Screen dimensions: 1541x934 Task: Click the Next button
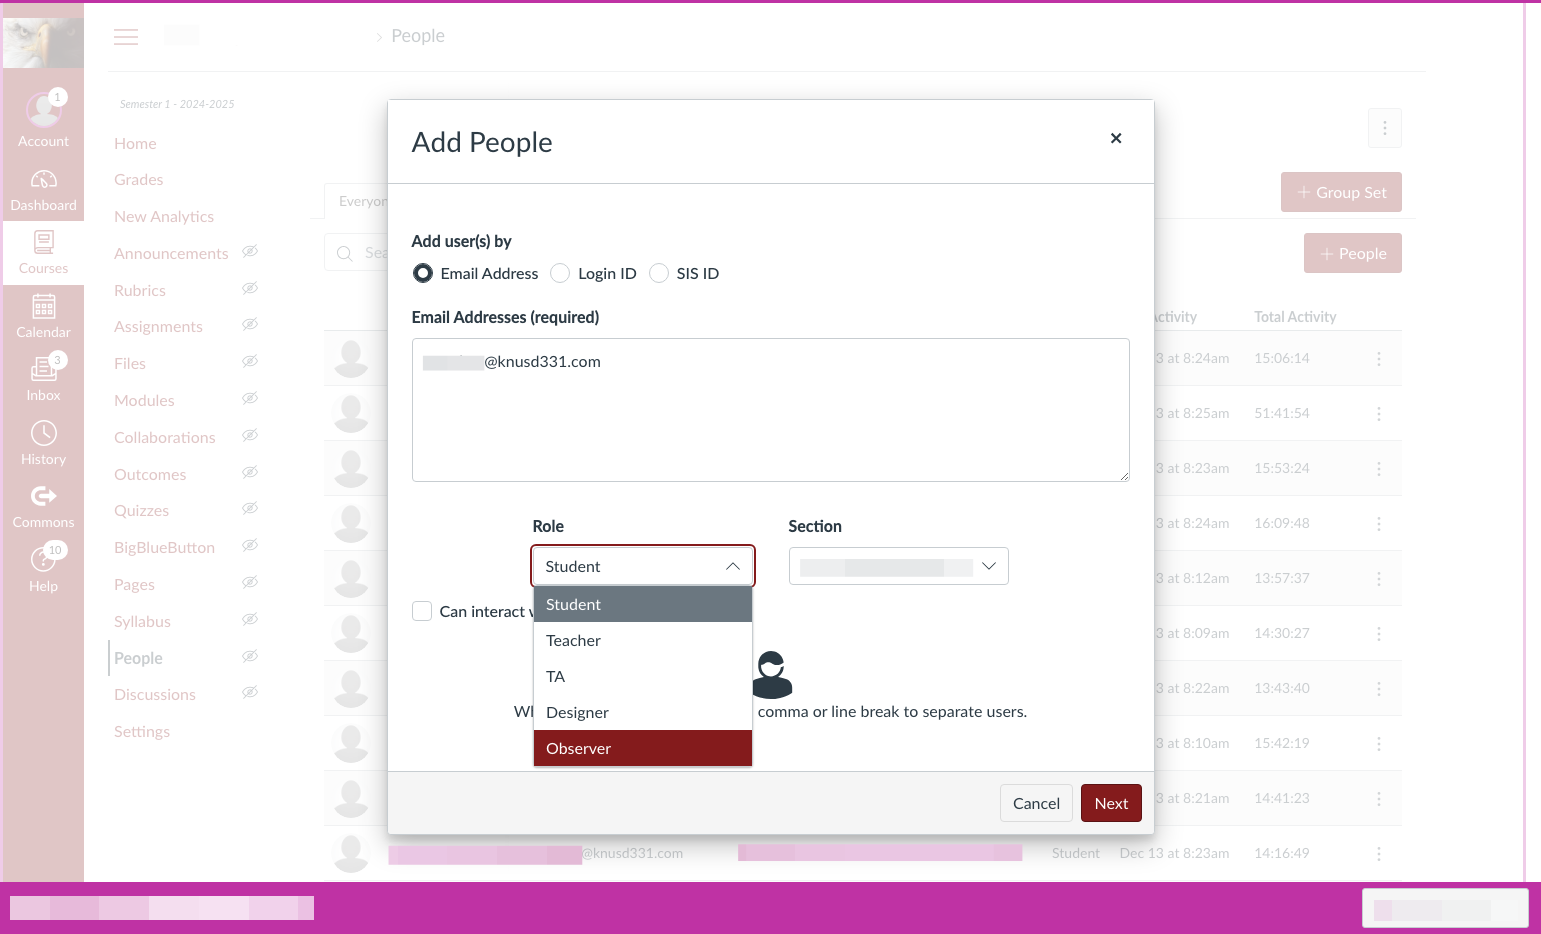click(x=1111, y=803)
